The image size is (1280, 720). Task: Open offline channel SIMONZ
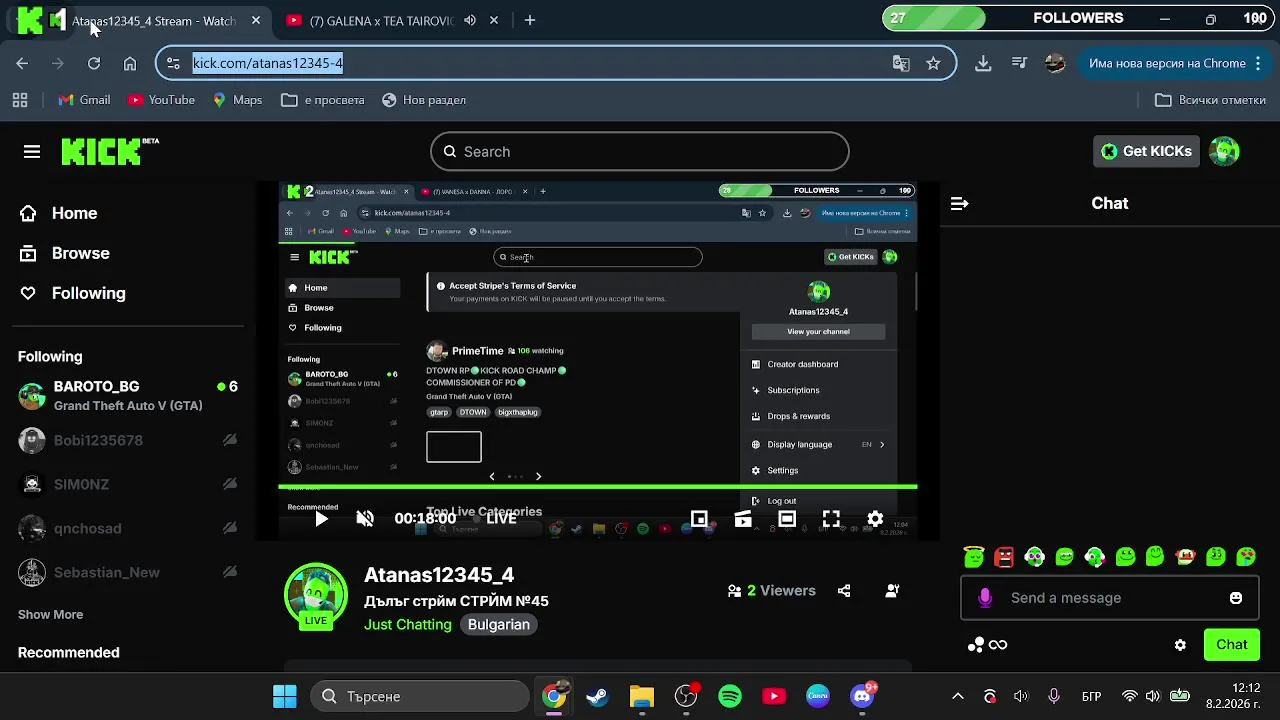click(128, 484)
